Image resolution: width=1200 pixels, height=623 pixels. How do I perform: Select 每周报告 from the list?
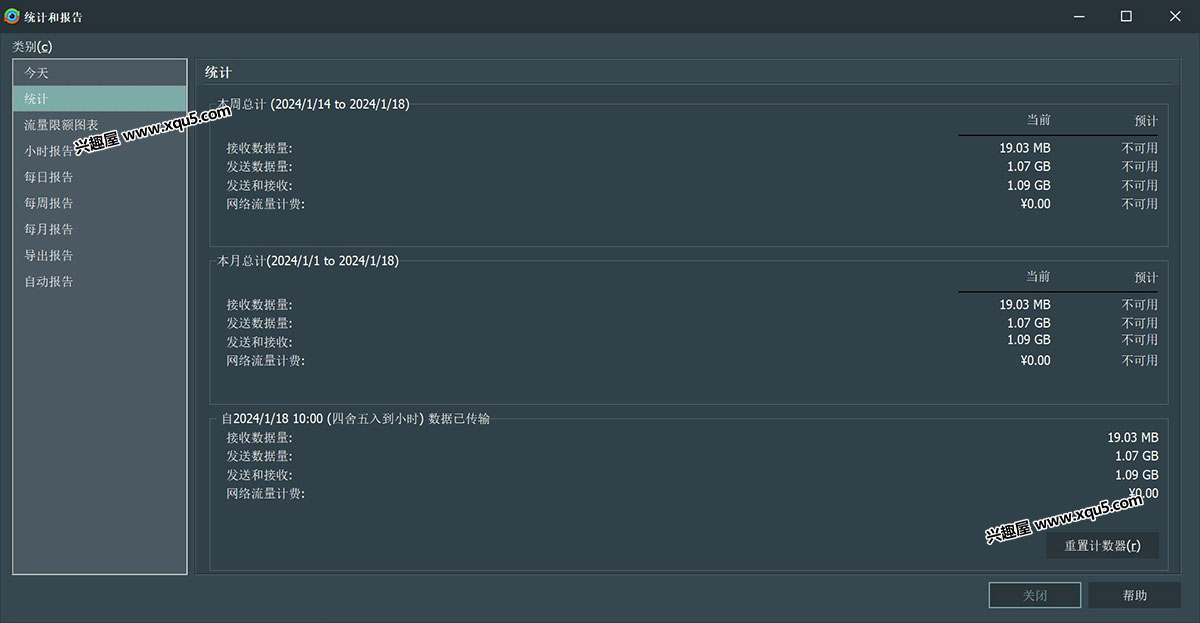[49, 203]
